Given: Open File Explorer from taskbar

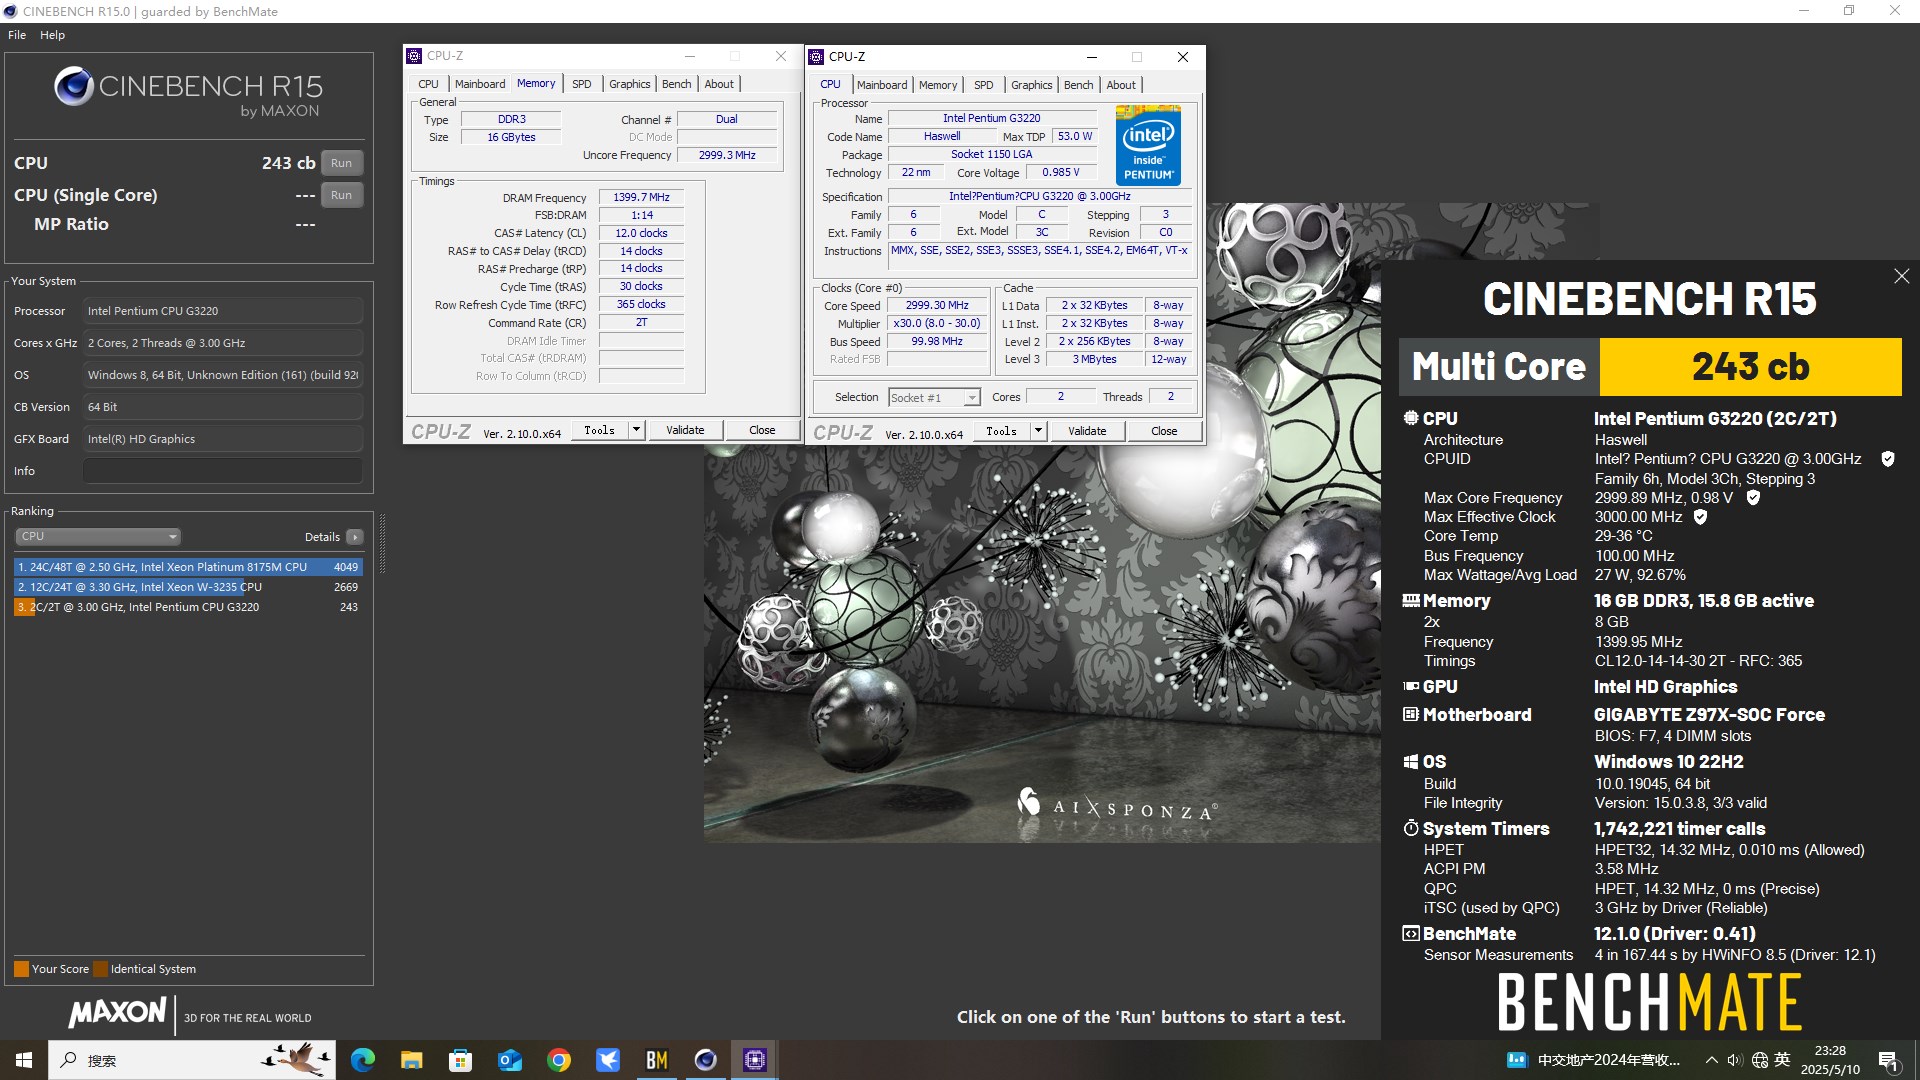Looking at the screenshot, I should click(411, 1060).
